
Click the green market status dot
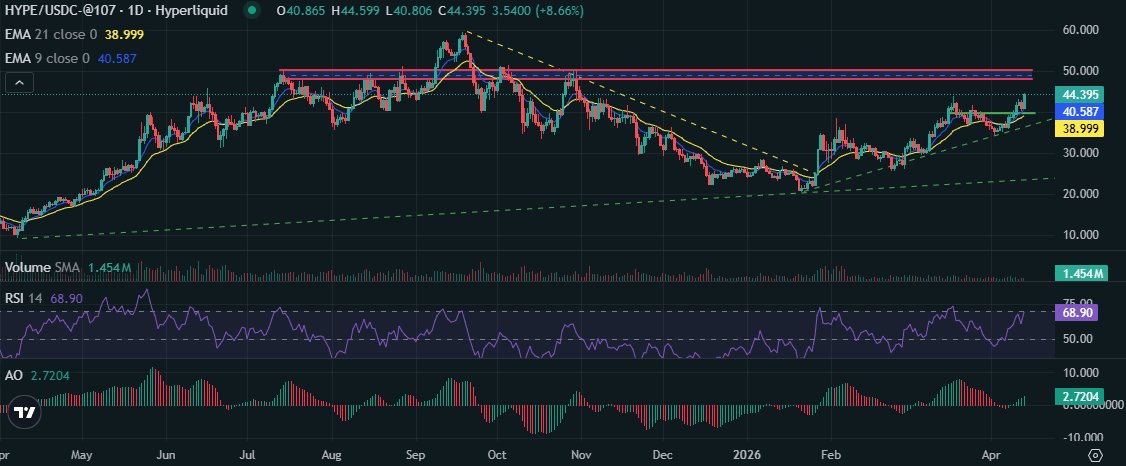tap(251, 11)
